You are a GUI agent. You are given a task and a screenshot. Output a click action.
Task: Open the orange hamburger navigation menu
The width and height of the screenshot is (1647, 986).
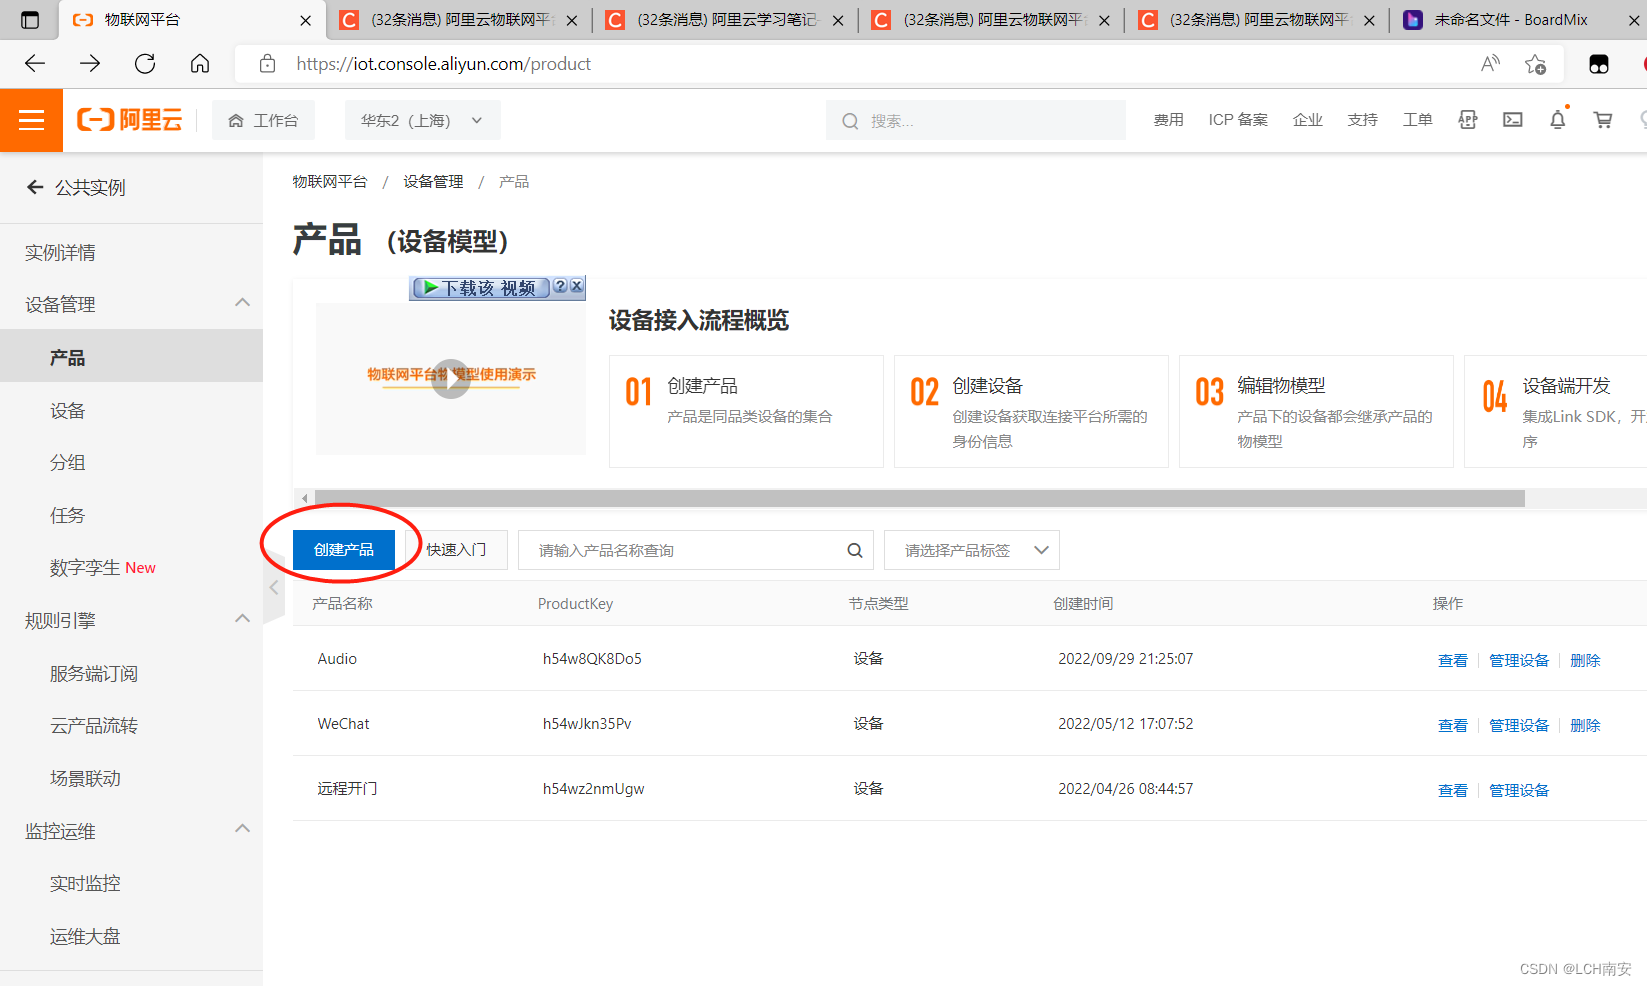pyautogui.click(x=31, y=120)
